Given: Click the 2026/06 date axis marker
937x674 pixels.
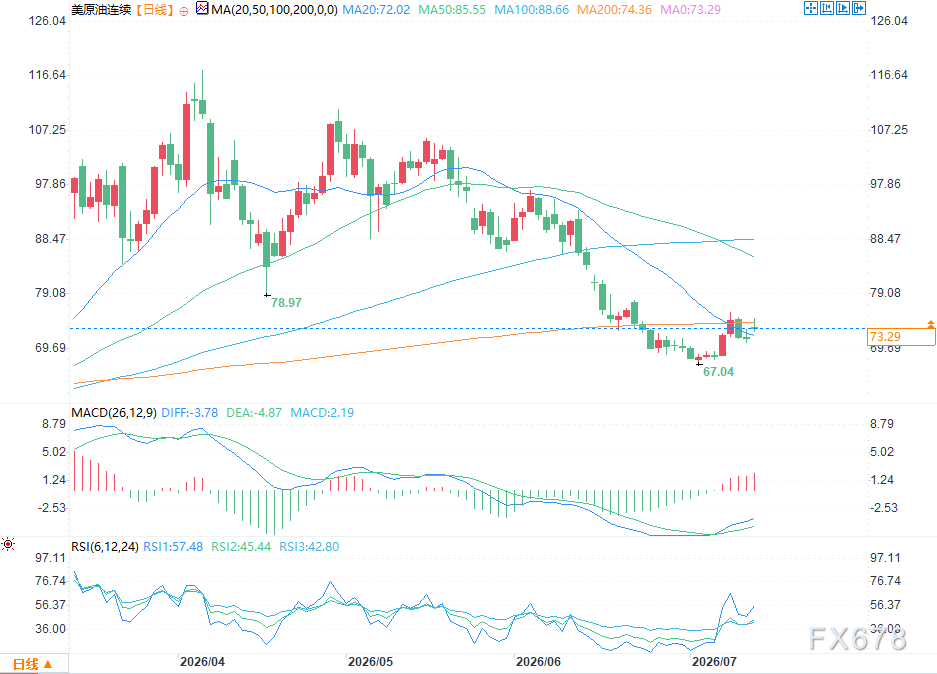Looking at the screenshot, I should pyautogui.click(x=538, y=661).
